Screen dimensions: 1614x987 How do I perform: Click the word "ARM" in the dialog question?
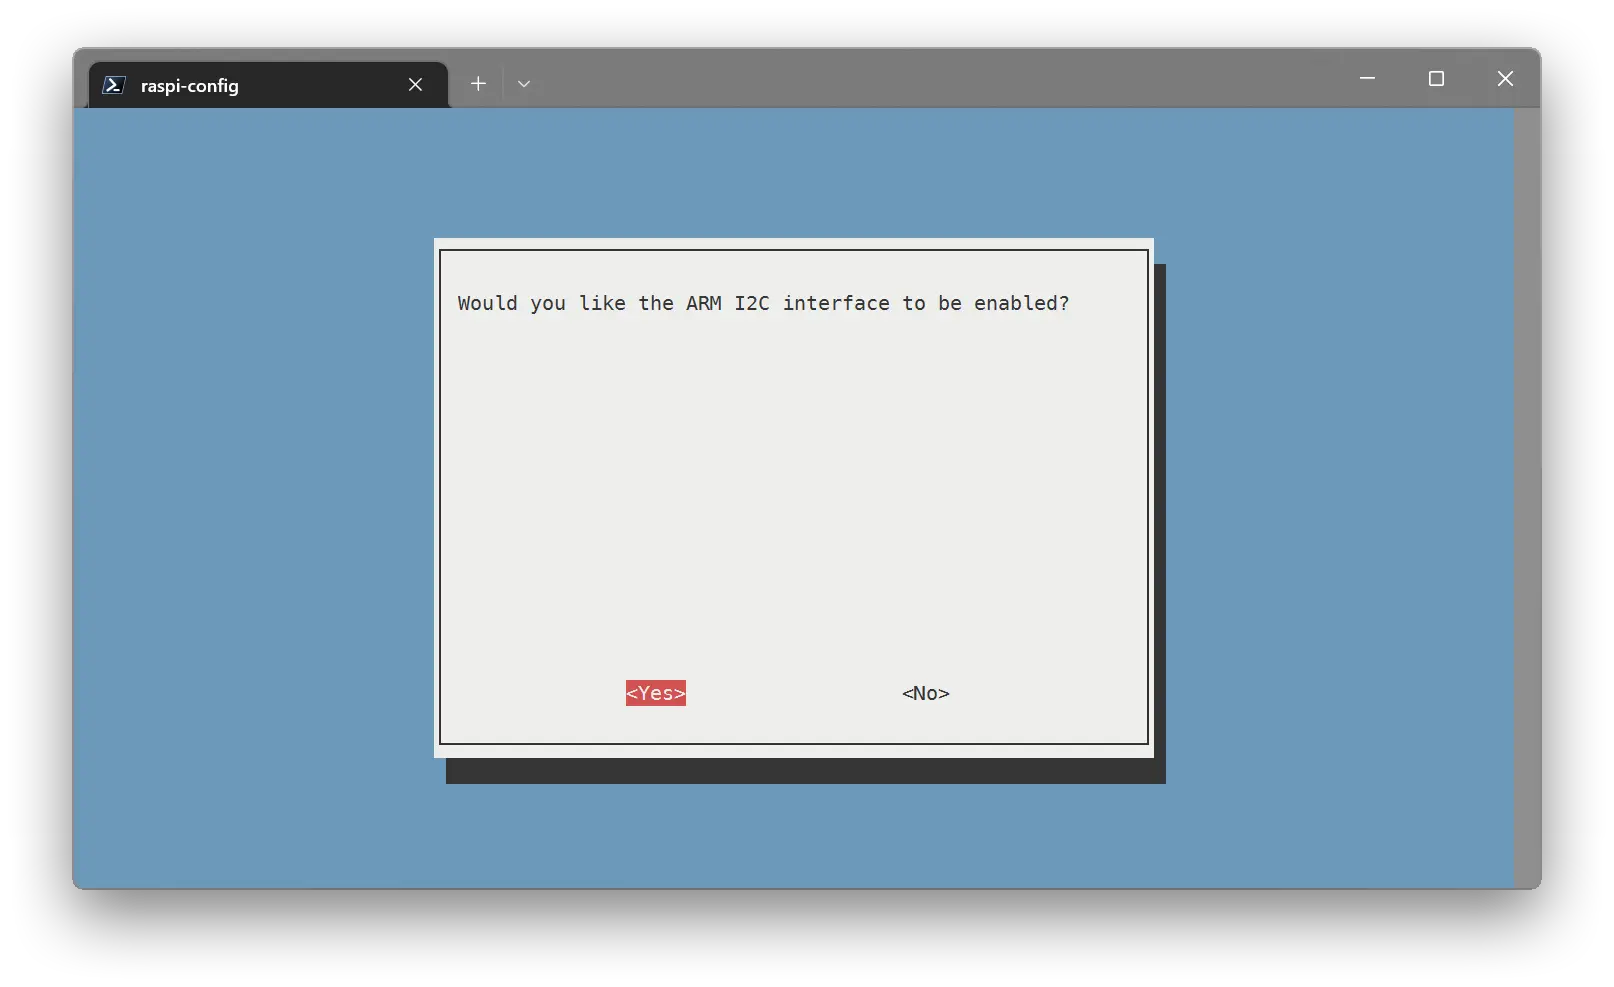pos(703,303)
